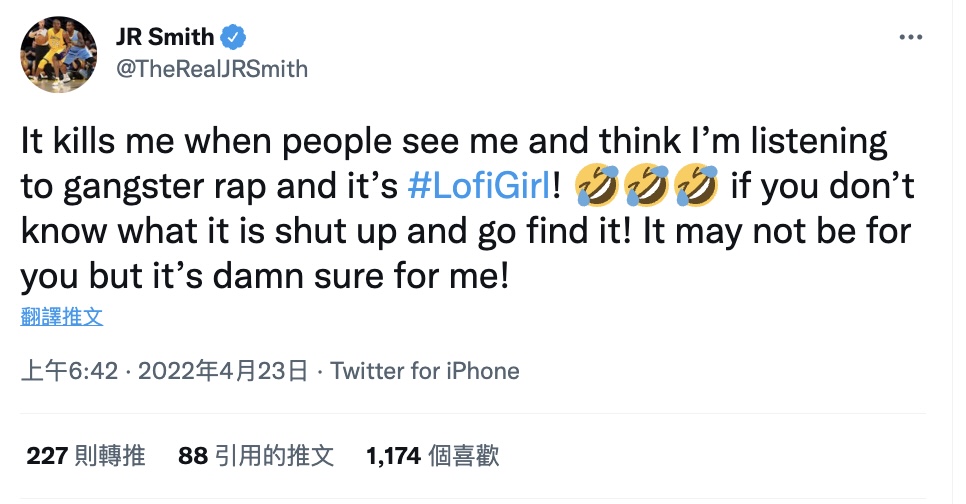
Task: Show the 1,174 個喜歡 likes list
Action: pyautogui.click(x=433, y=457)
